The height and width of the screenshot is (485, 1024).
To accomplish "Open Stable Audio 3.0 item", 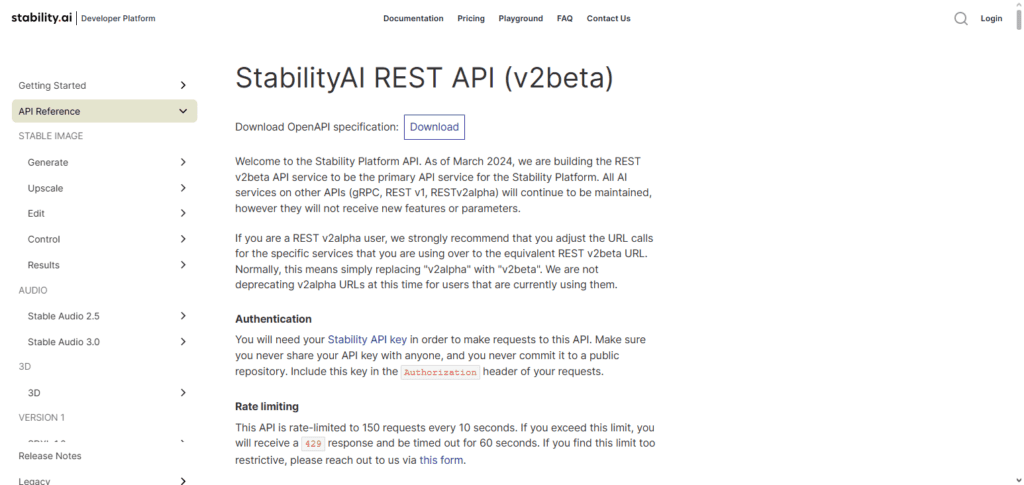I will 63,342.
